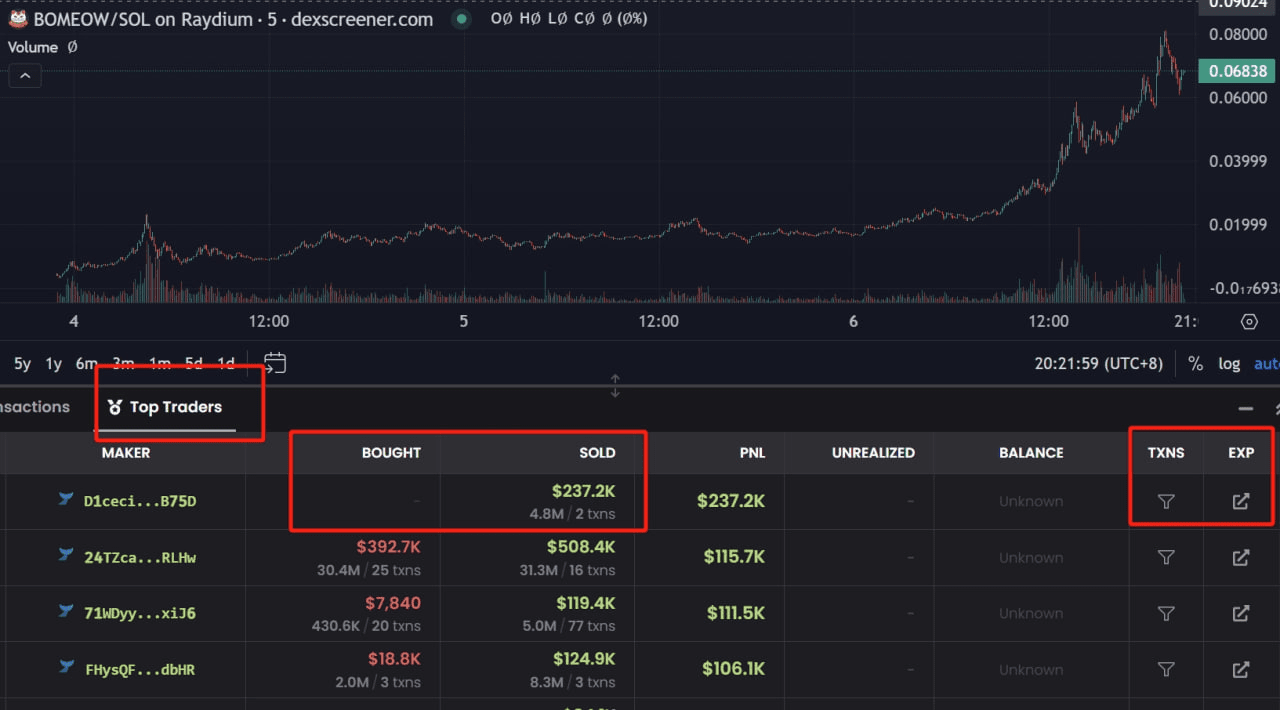1280x710 pixels.
Task: Click the current price label 0.06838
Action: (1238, 71)
